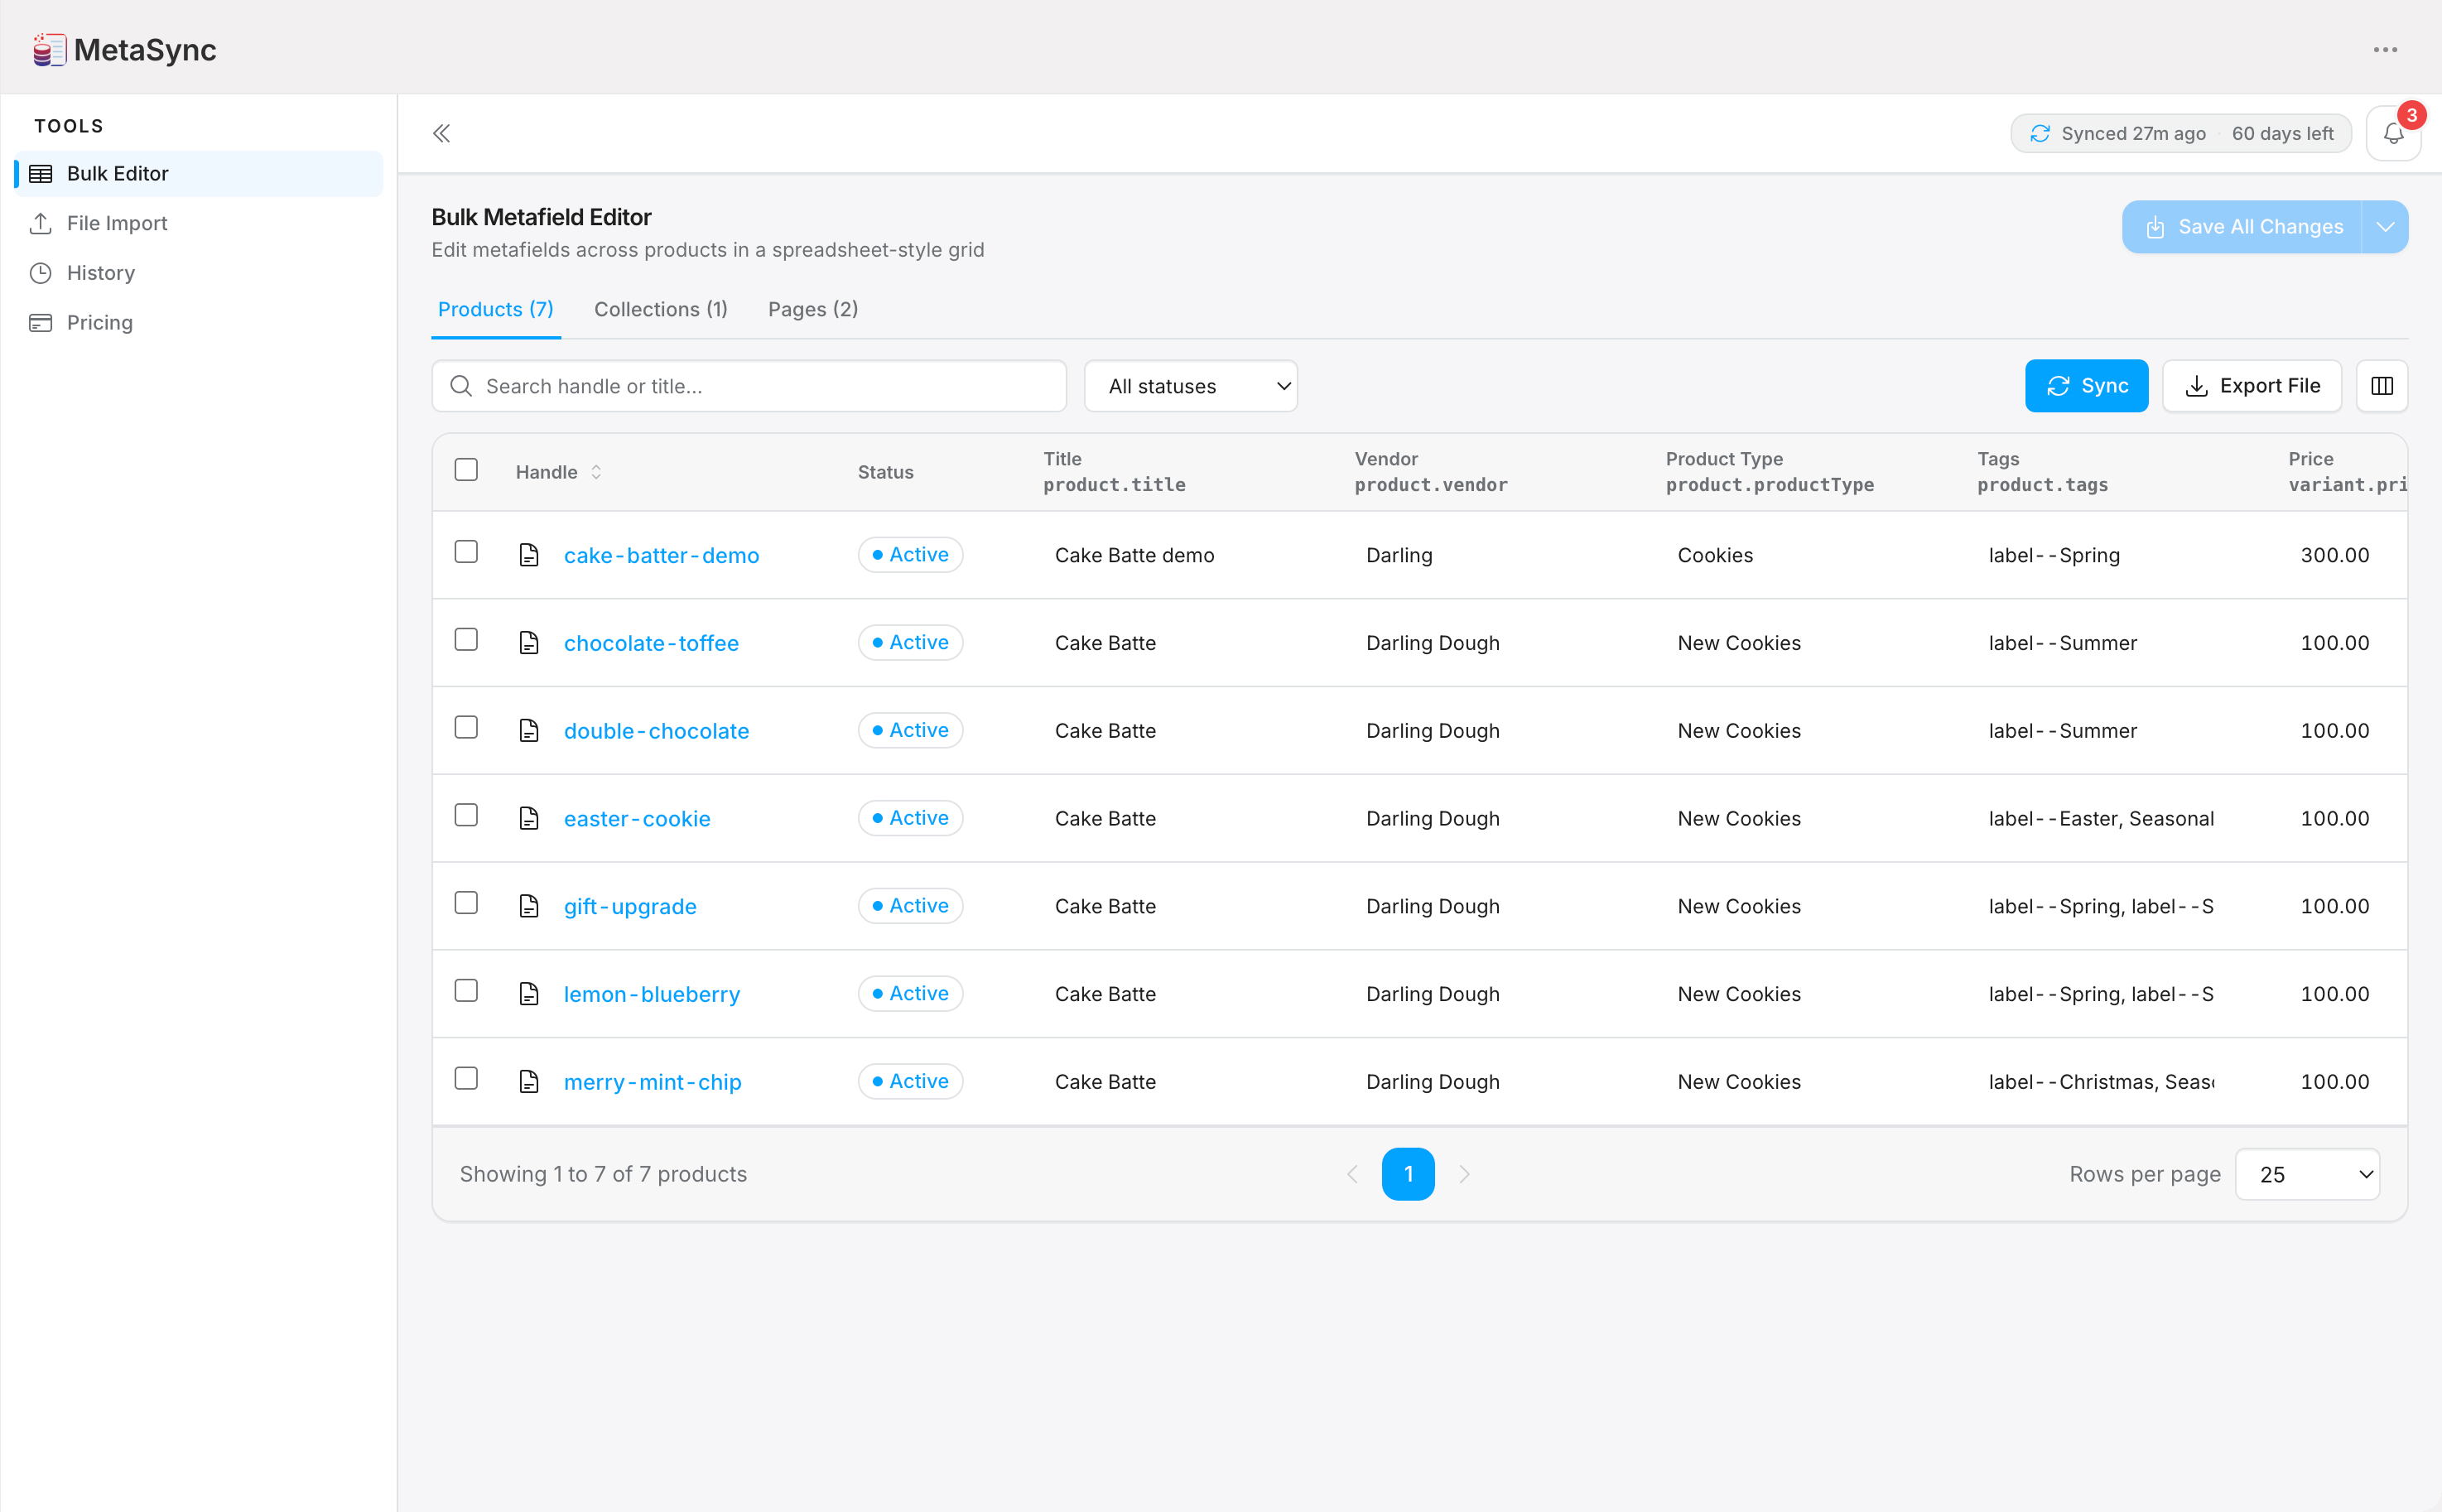Click document icon for merry-mint-chip row

529,1082
